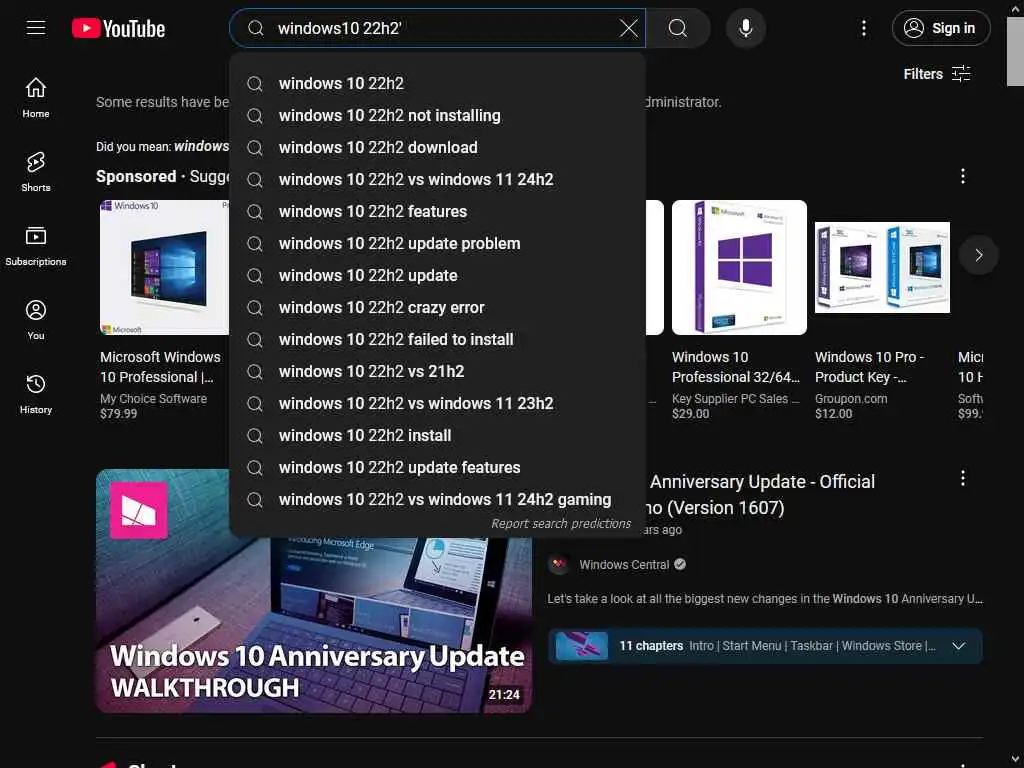Open the settings three-dot menu near Sign in
This screenshot has height=768, width=1024.
pos(863,28)
